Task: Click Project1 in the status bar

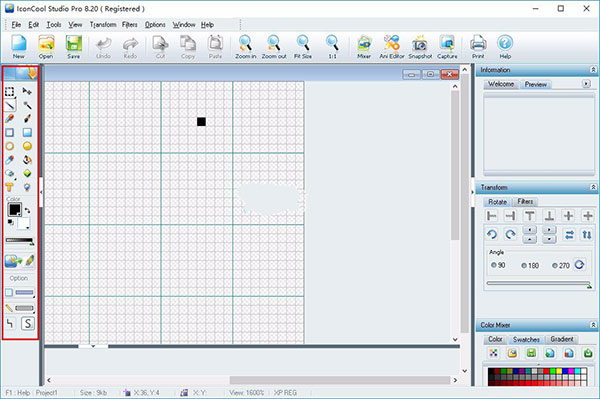Action: click(46, 392)
